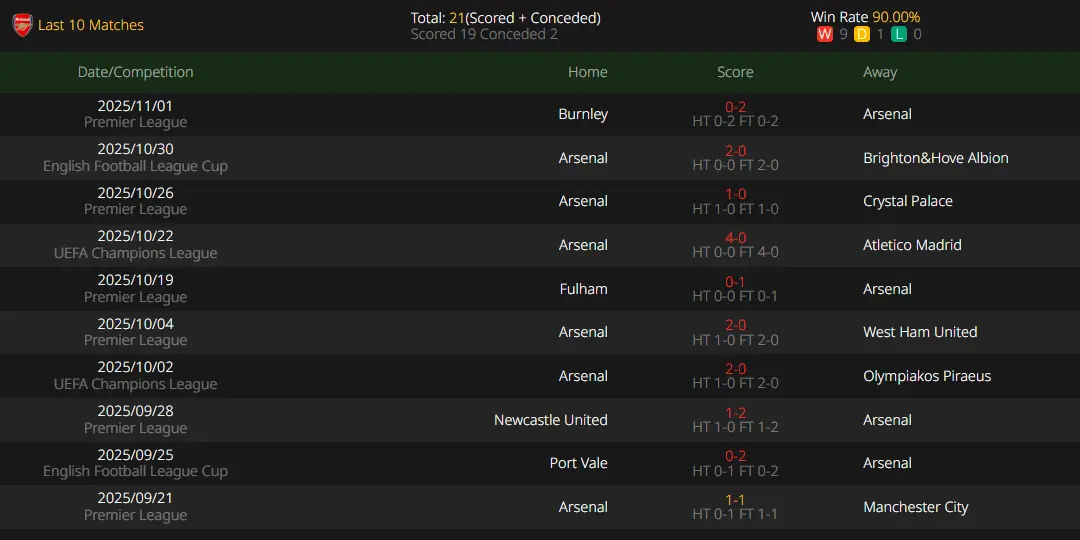This screenshot has height=540, width=1080.
Task: Open the Fulham team link
Action: 583,289
